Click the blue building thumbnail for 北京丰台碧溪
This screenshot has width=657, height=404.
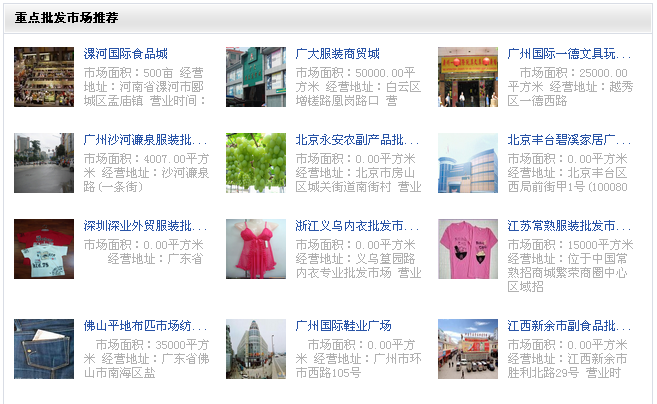tap(468, 163)
